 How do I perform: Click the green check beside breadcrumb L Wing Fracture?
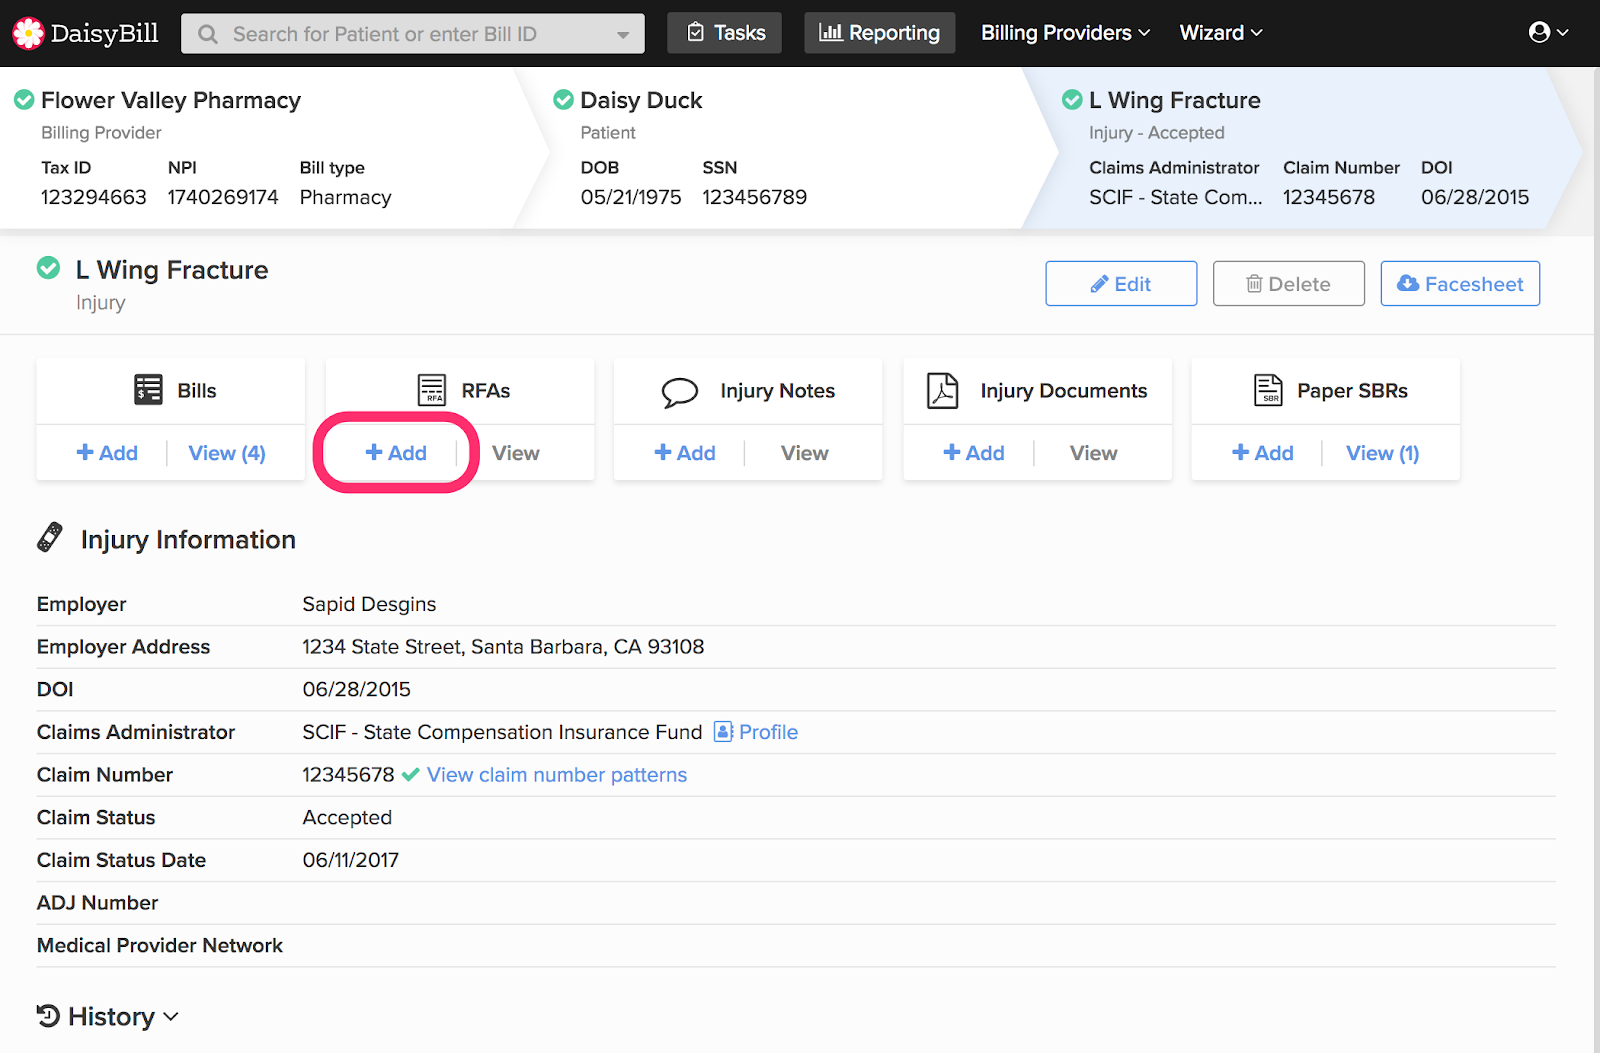[x=1072, y=100]
